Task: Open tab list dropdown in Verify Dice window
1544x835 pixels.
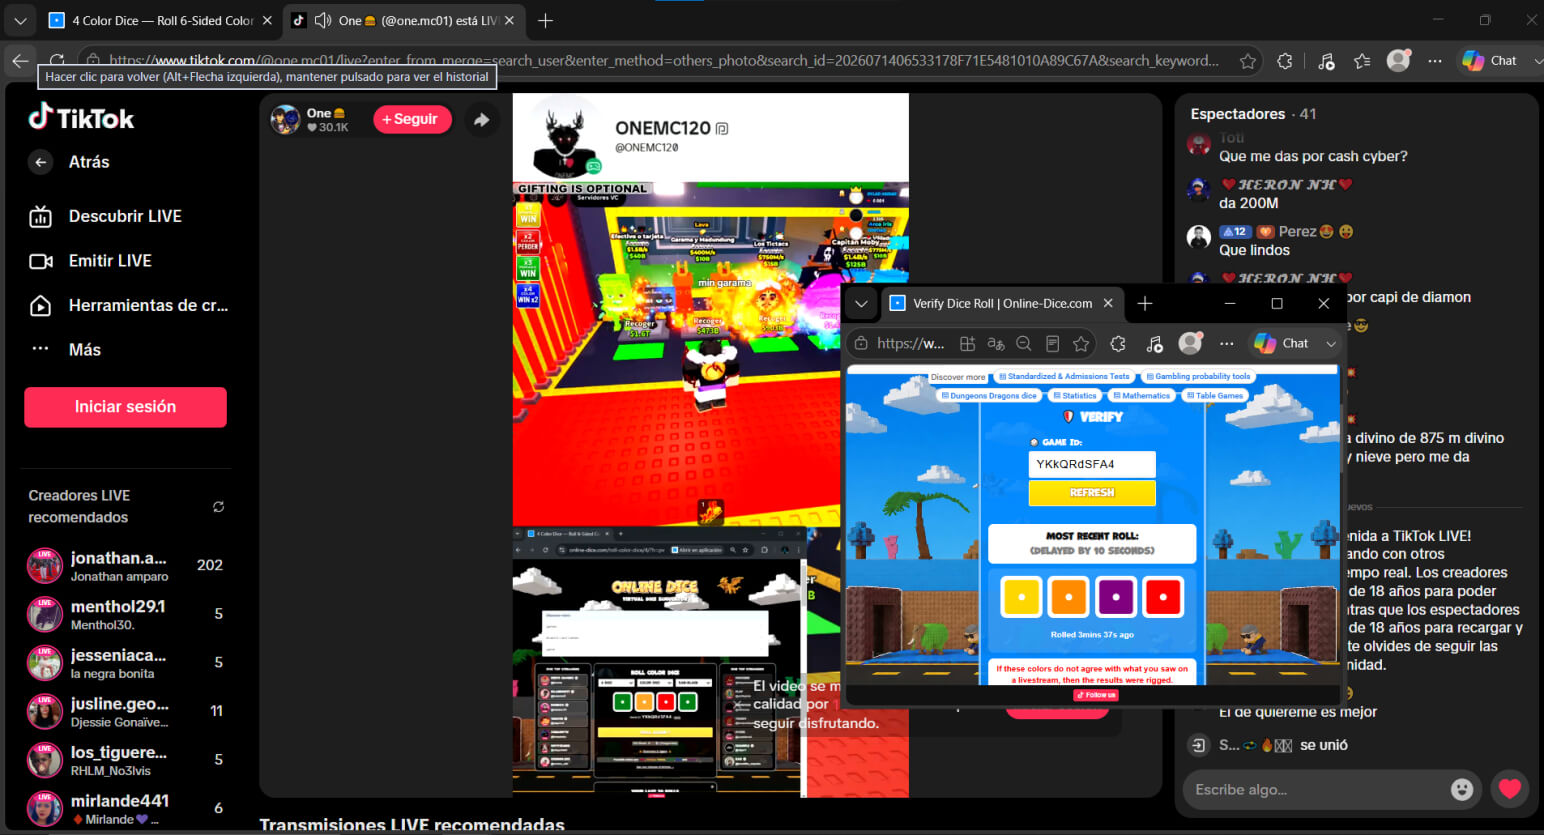Action: [x=861, y=303]
